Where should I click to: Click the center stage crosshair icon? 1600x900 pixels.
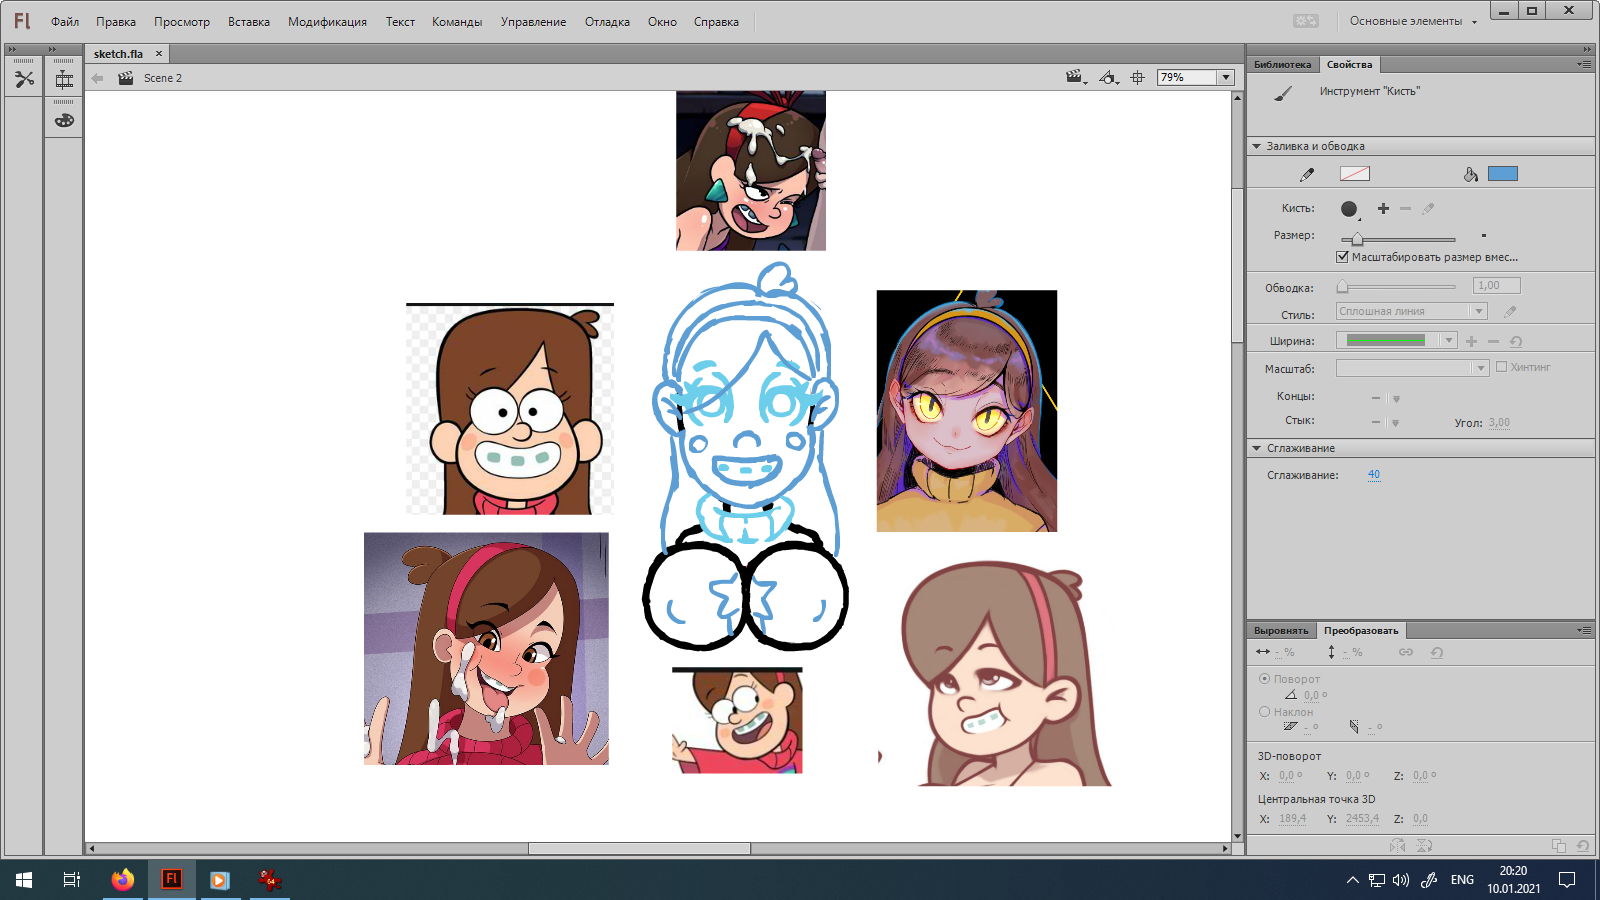click(1138, 77)
